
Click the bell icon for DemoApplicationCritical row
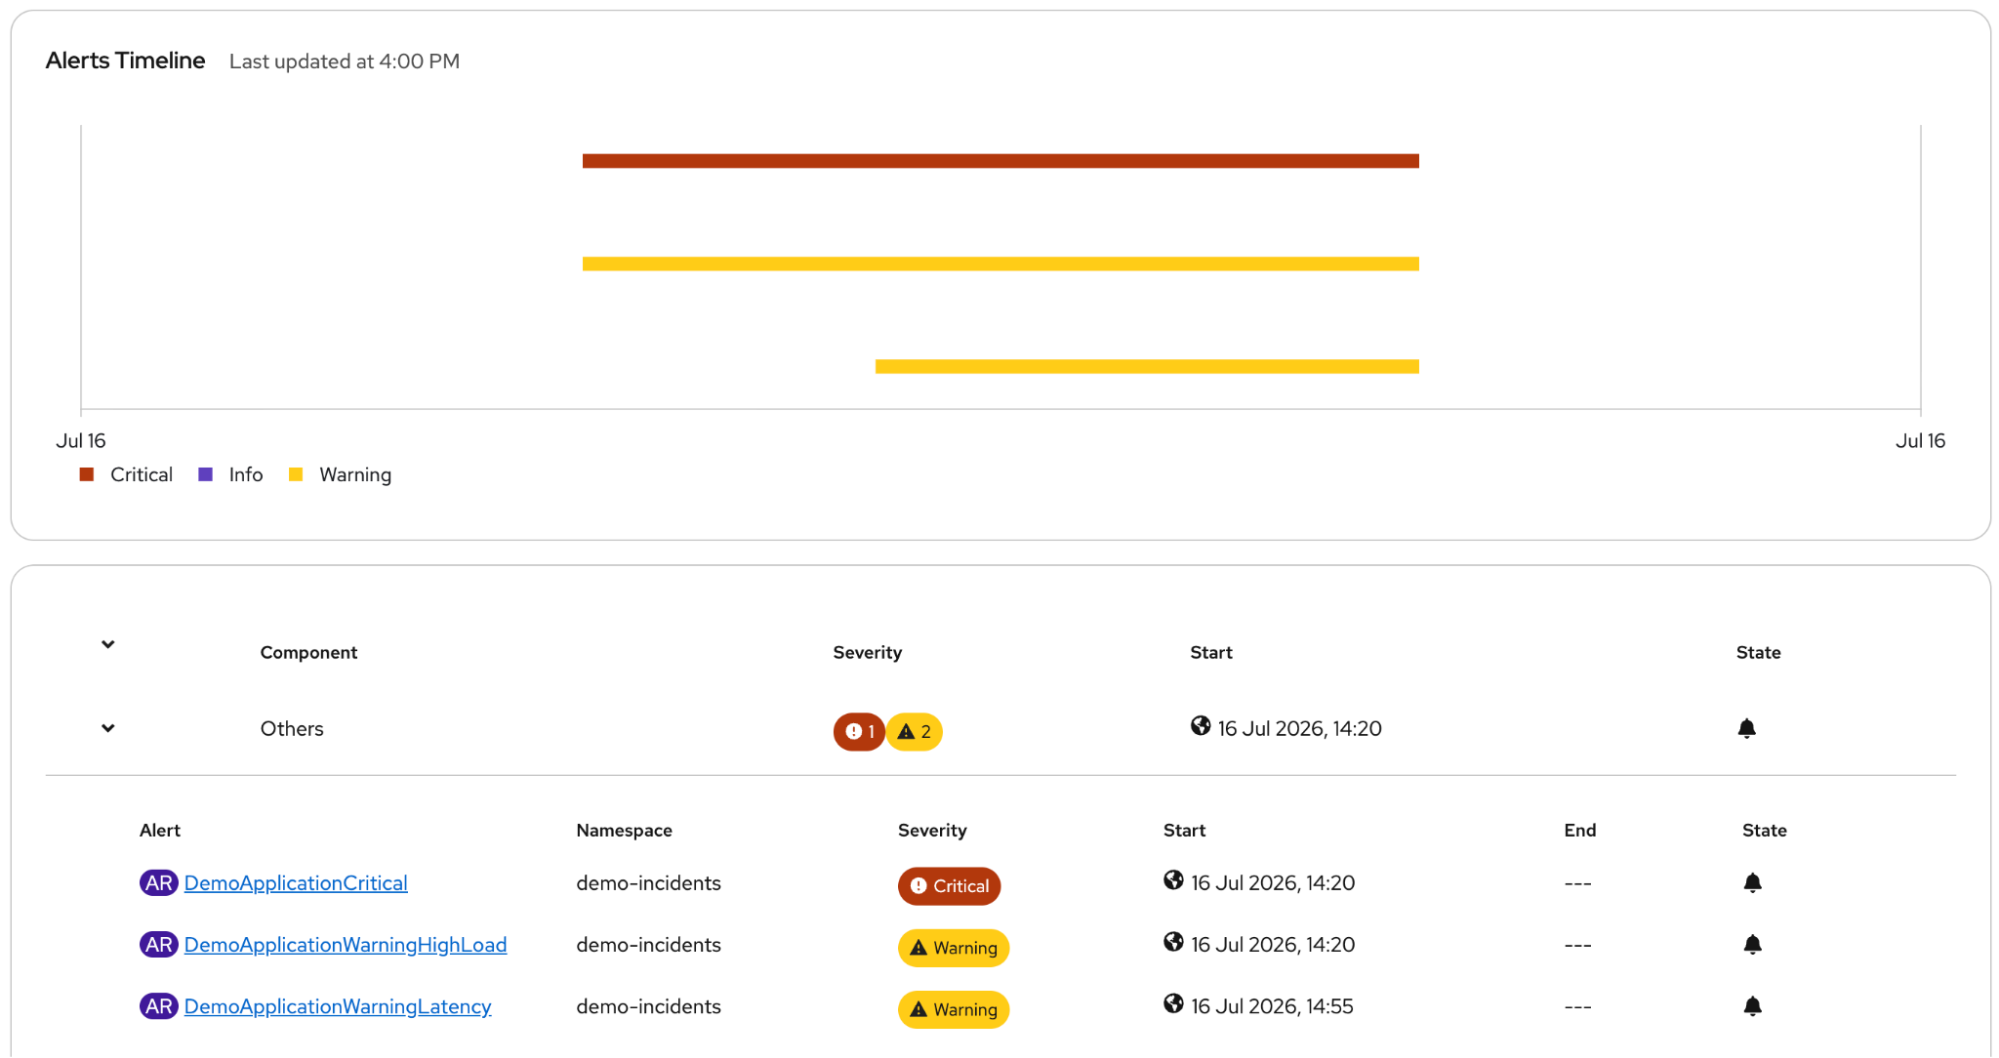tap(1753, 883)
